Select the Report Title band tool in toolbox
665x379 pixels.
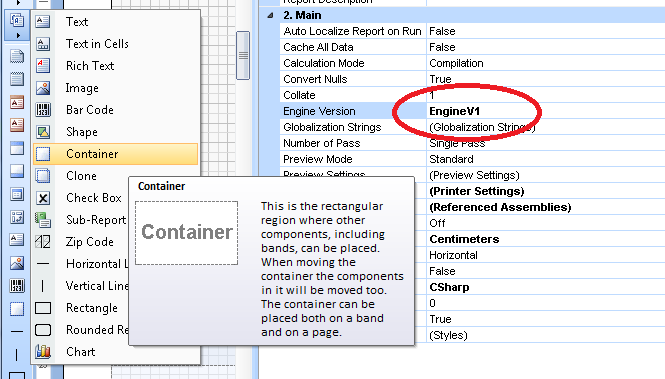tap(17, 102)
